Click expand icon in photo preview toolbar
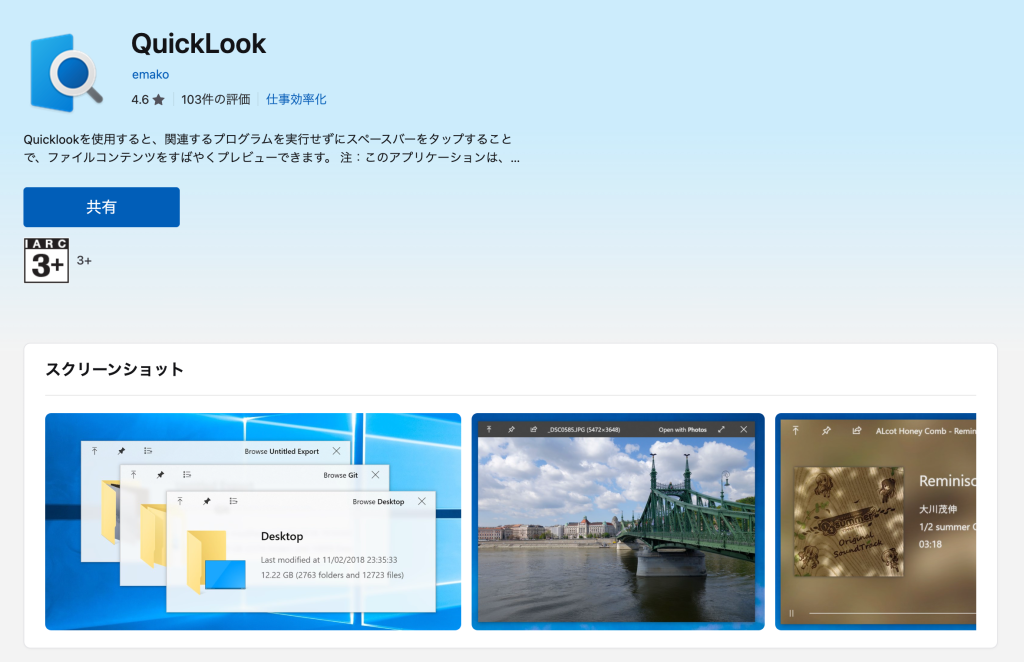The width and height of the screenshot is (1024, 662). coord(722,430)
